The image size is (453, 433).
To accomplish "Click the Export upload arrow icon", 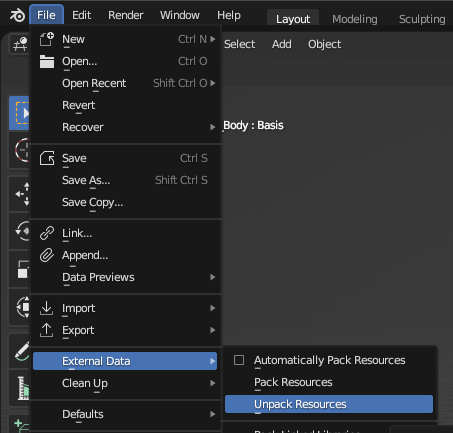I will click(46, 330).
